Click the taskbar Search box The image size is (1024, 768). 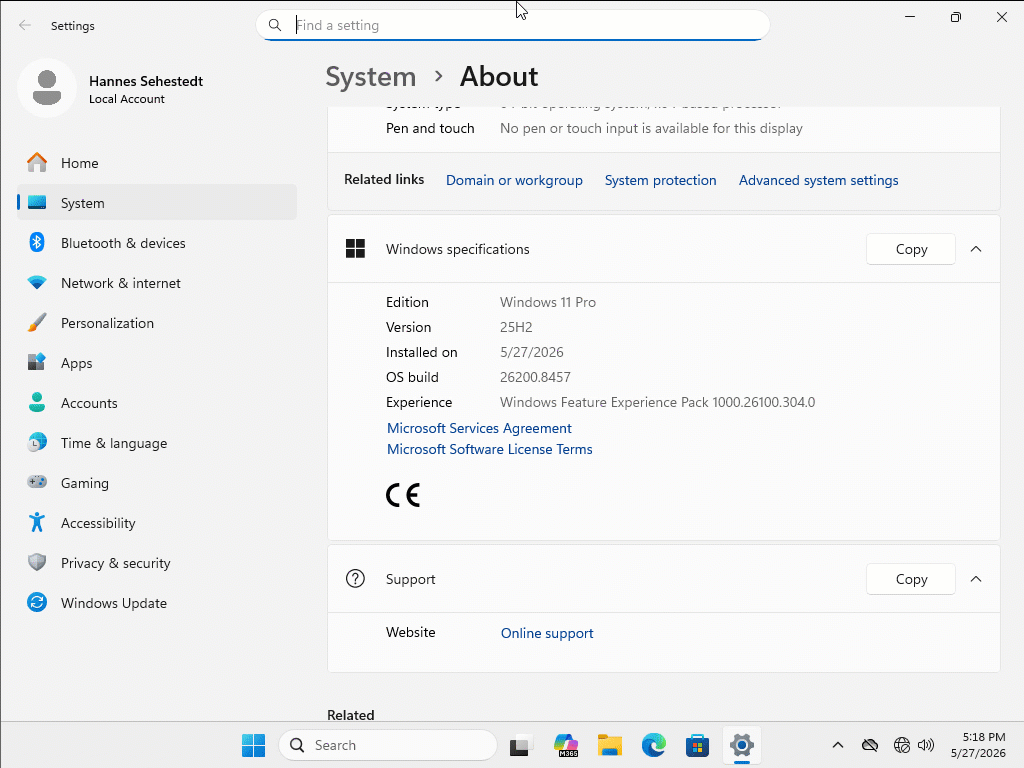coord(388,745)
